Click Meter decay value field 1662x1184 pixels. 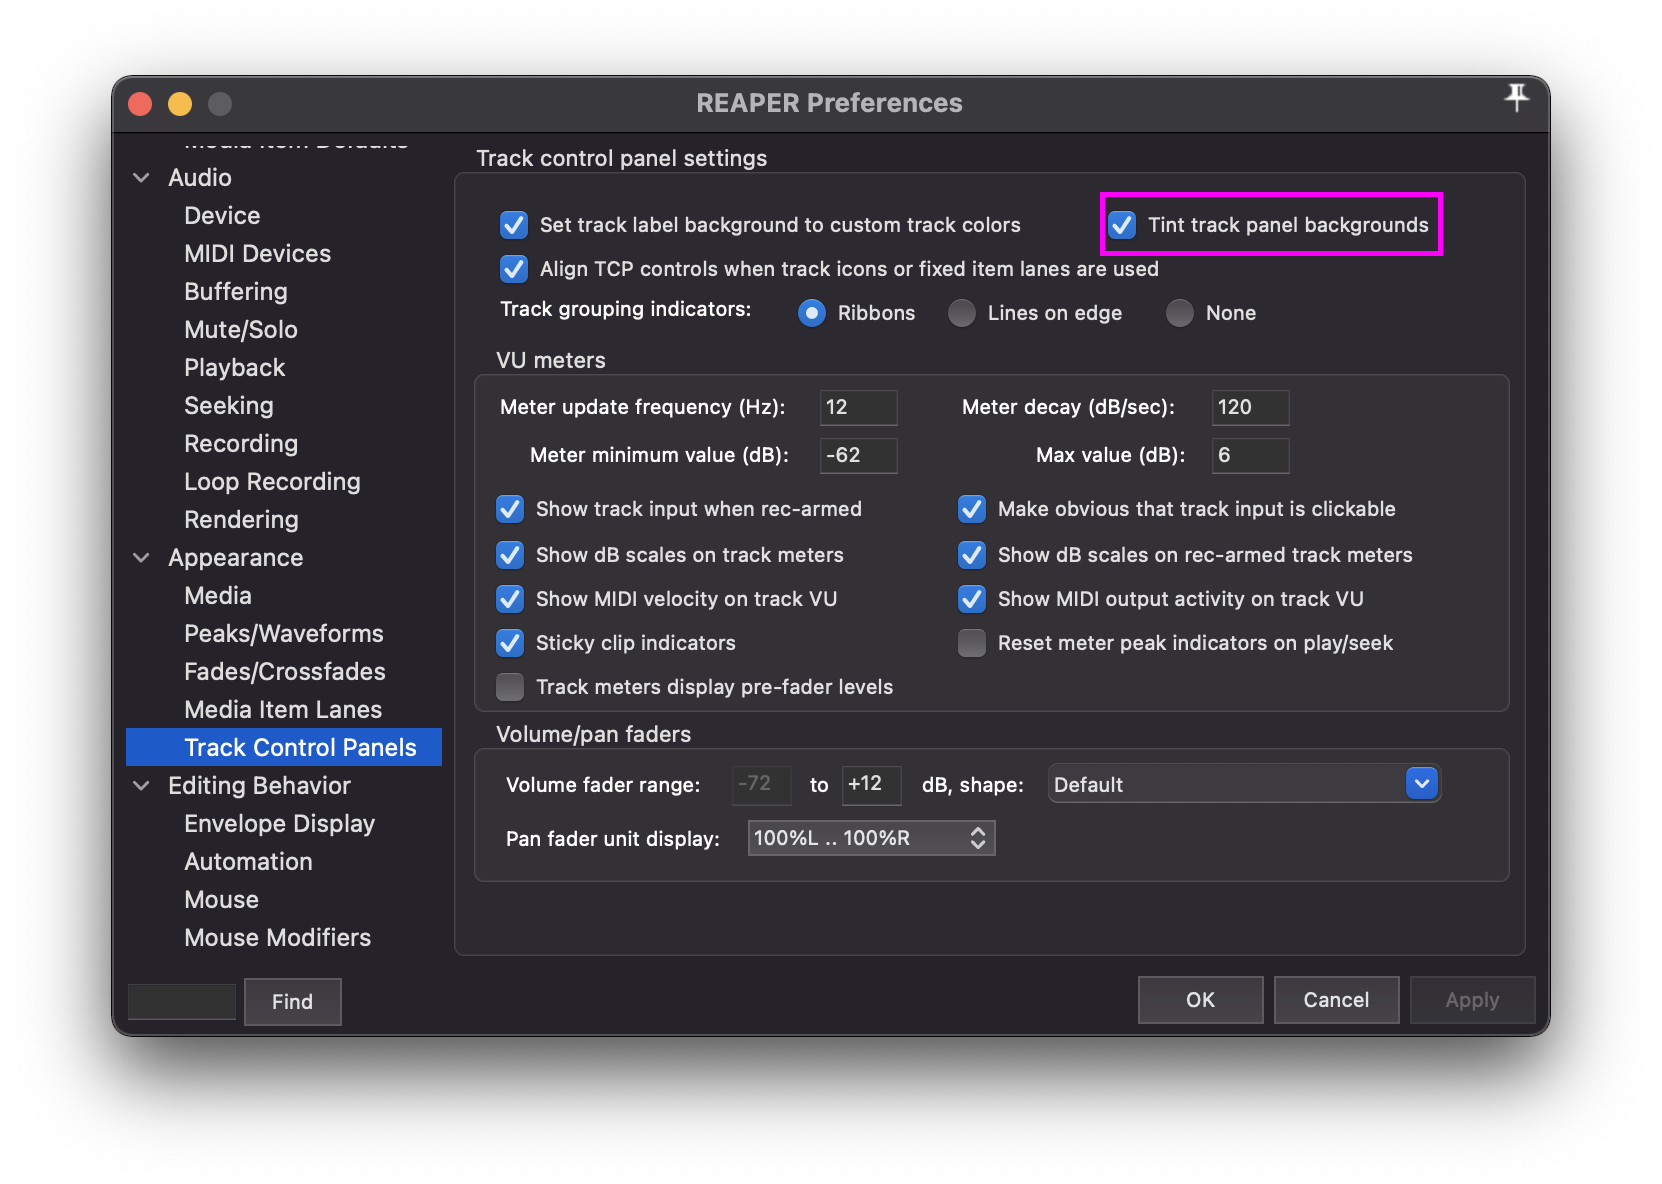(1250, 407)
